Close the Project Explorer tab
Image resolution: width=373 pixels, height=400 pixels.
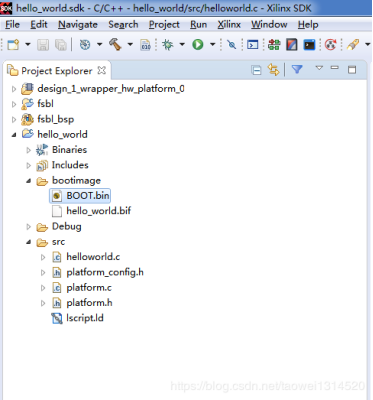(101, 71)
